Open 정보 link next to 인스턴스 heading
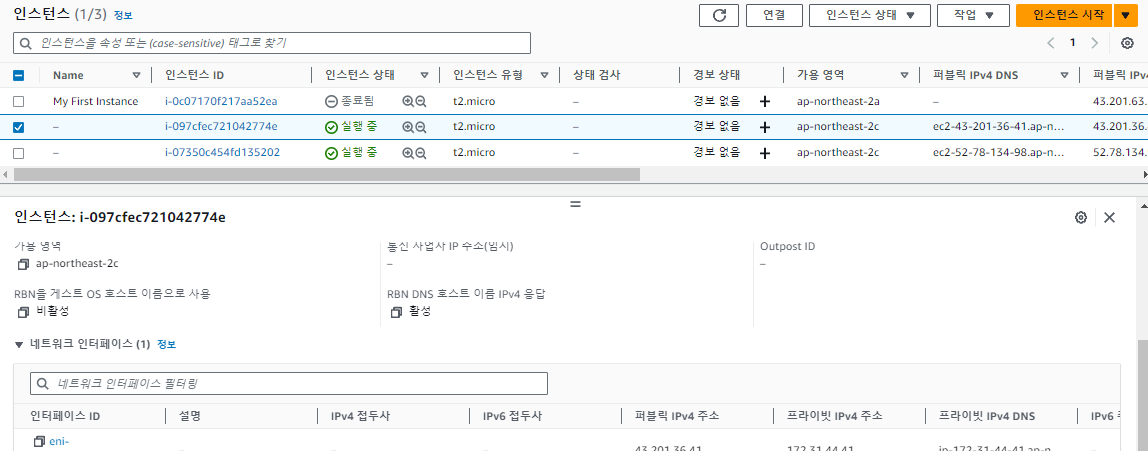The height and width of the screenshot is (451, 1148). tap(123, 15)
